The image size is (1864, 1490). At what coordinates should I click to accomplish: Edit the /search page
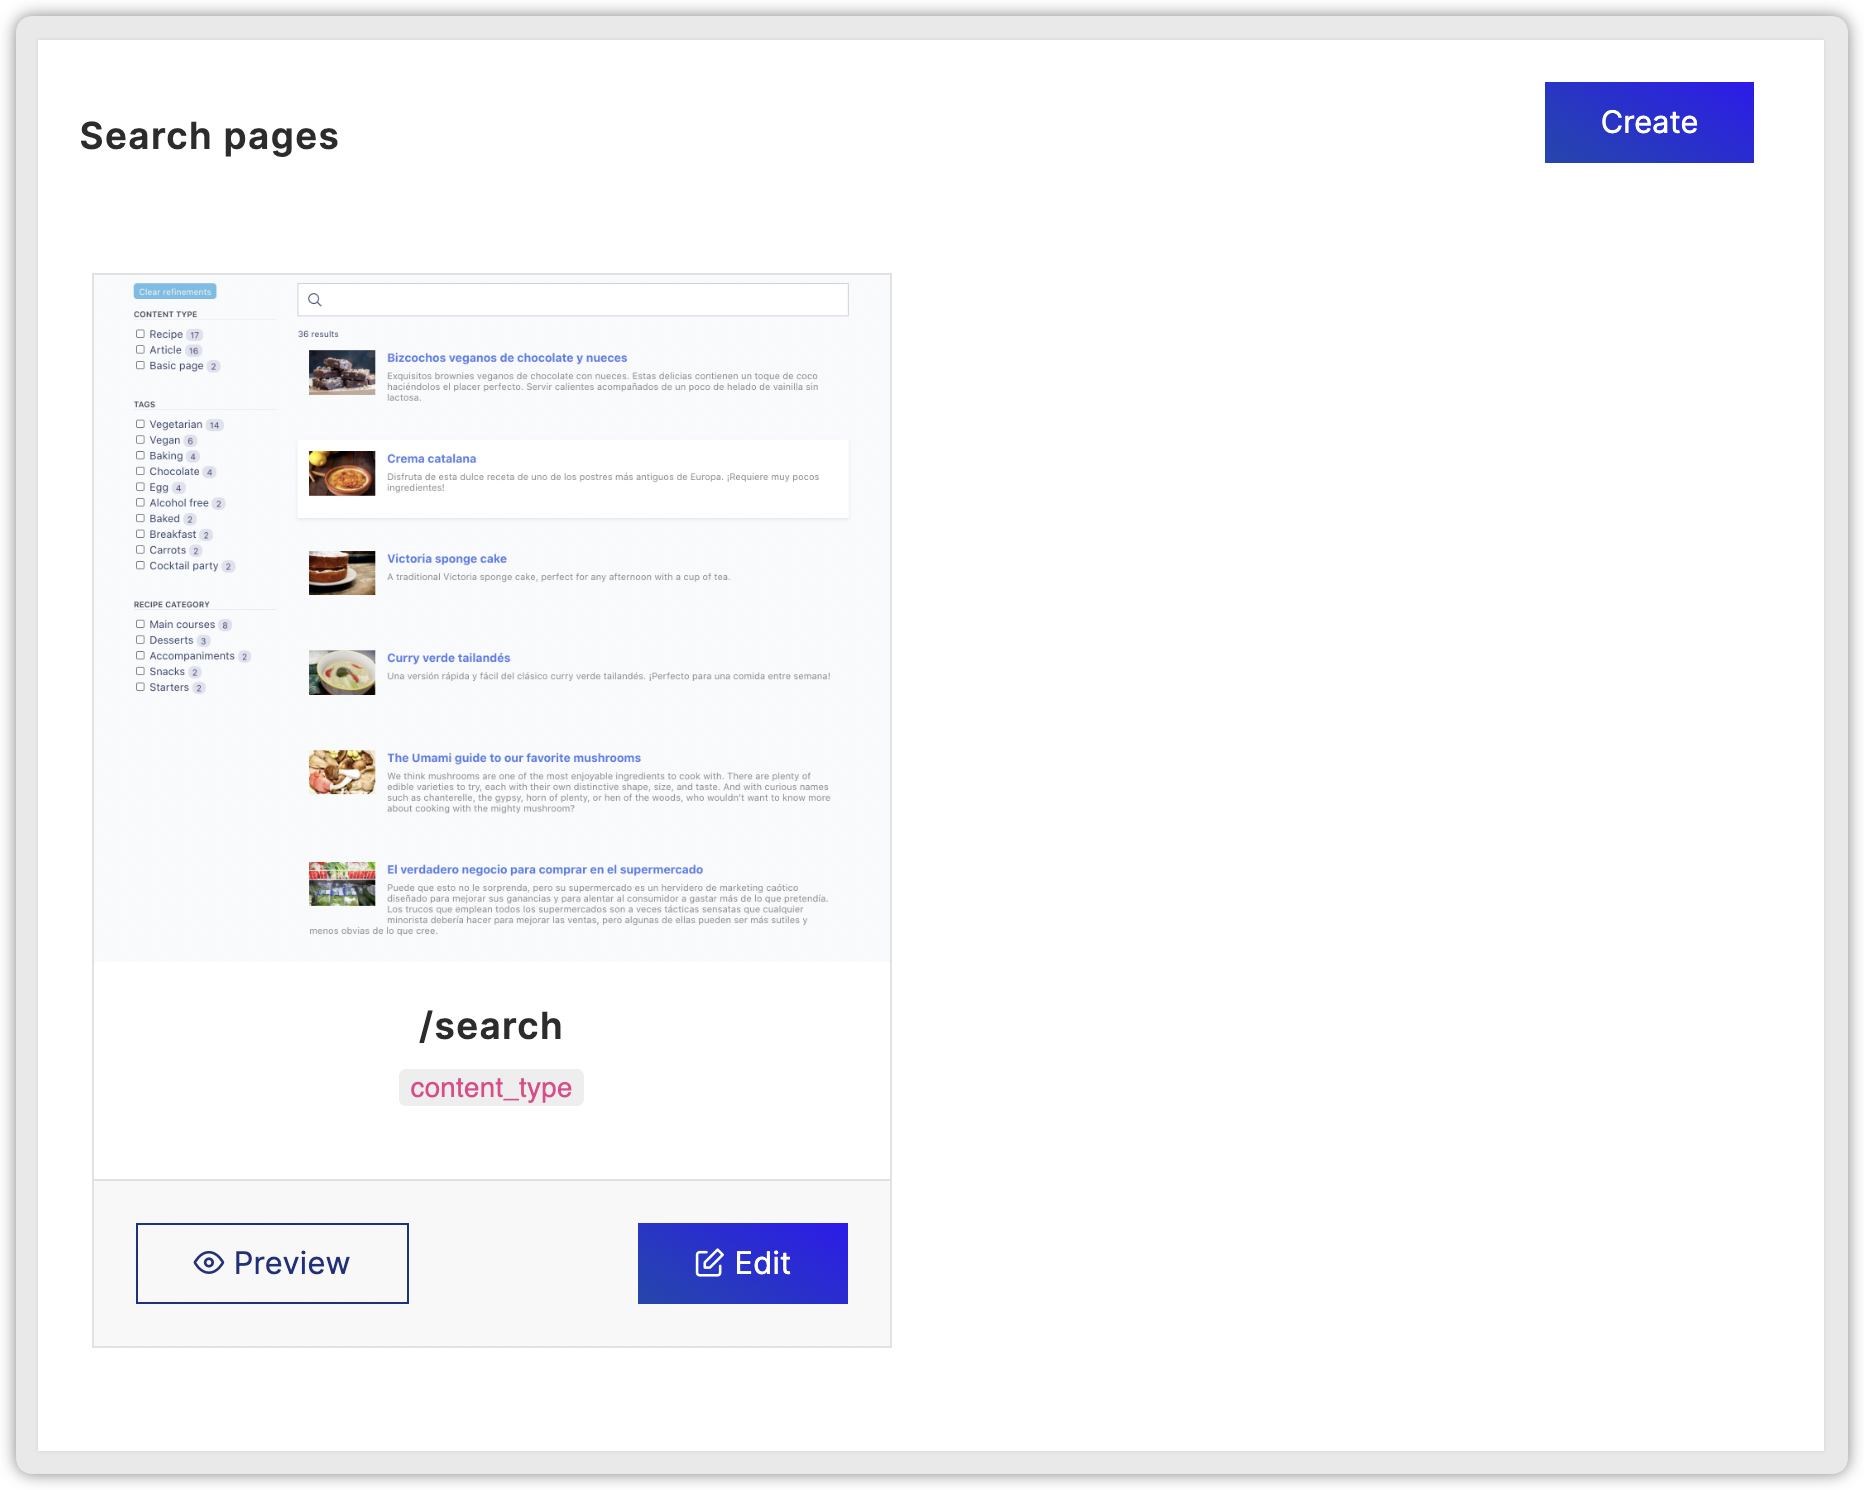pyautogui.click(x=742, y=1263)
